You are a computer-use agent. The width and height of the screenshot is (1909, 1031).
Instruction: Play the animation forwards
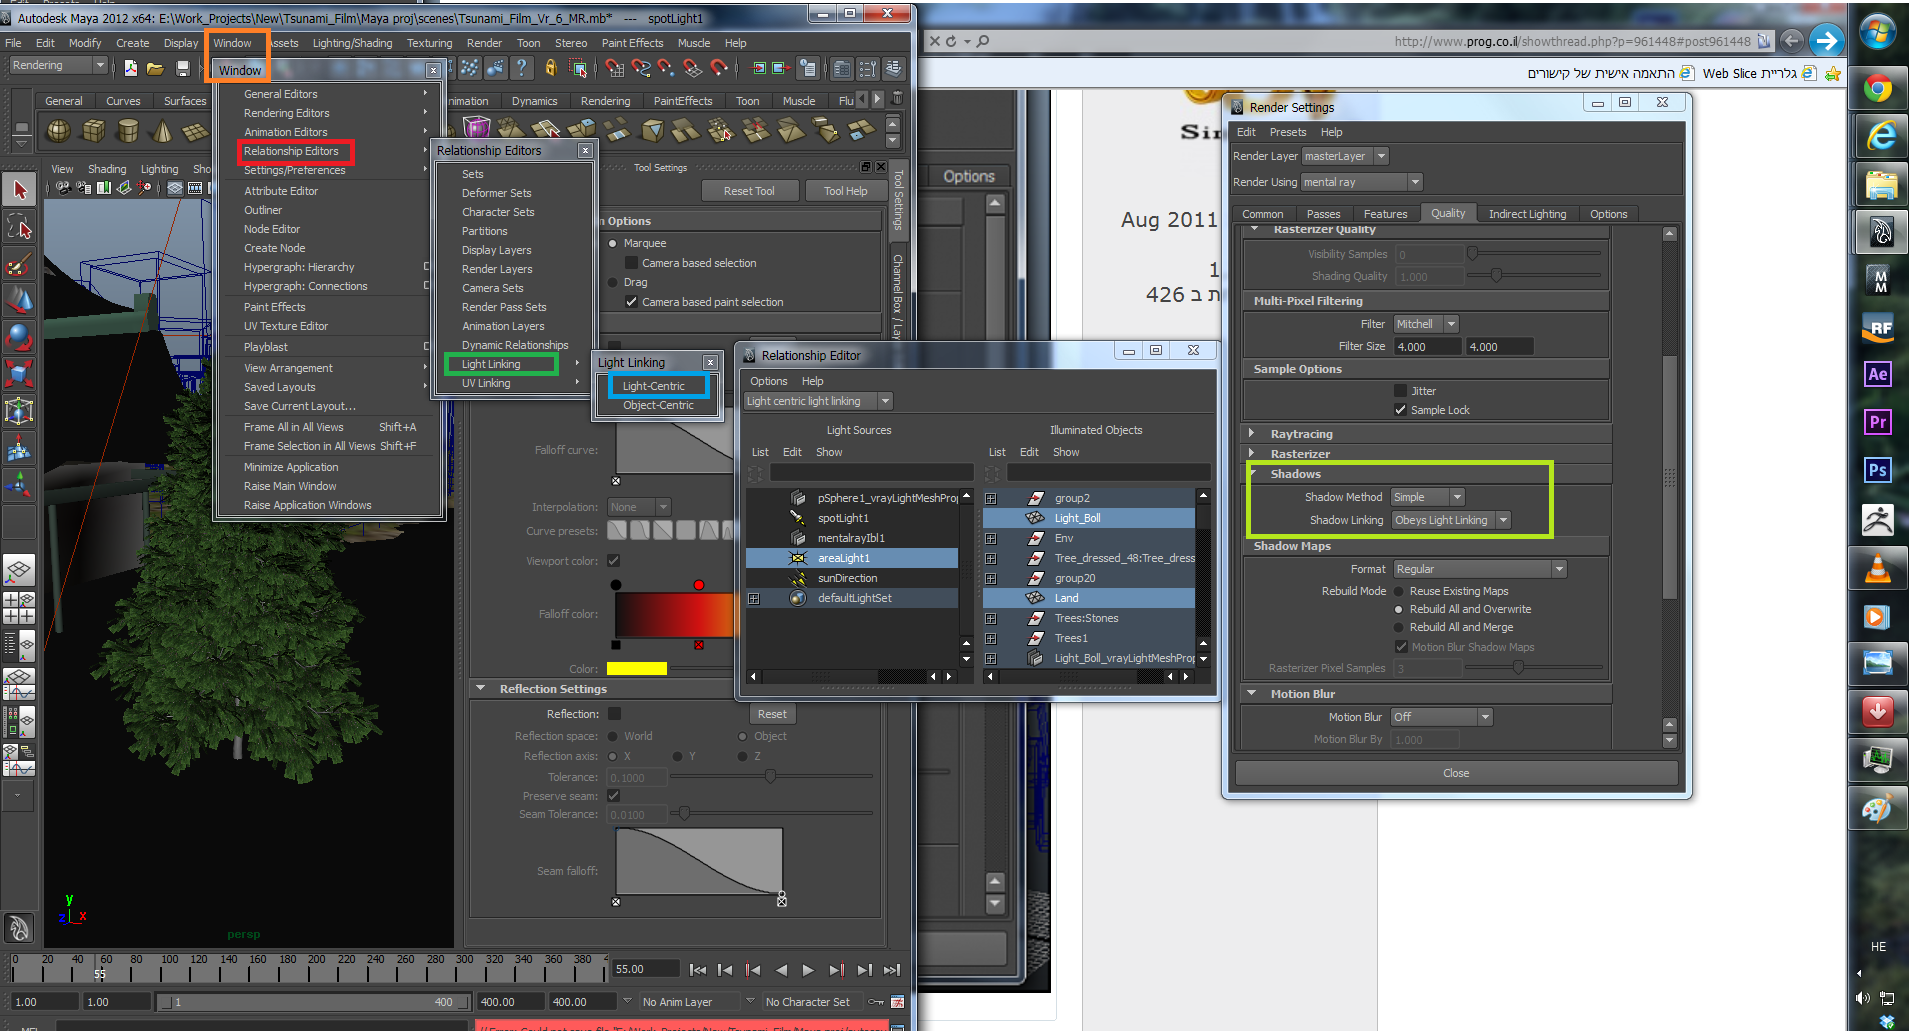tap(808, 970)
